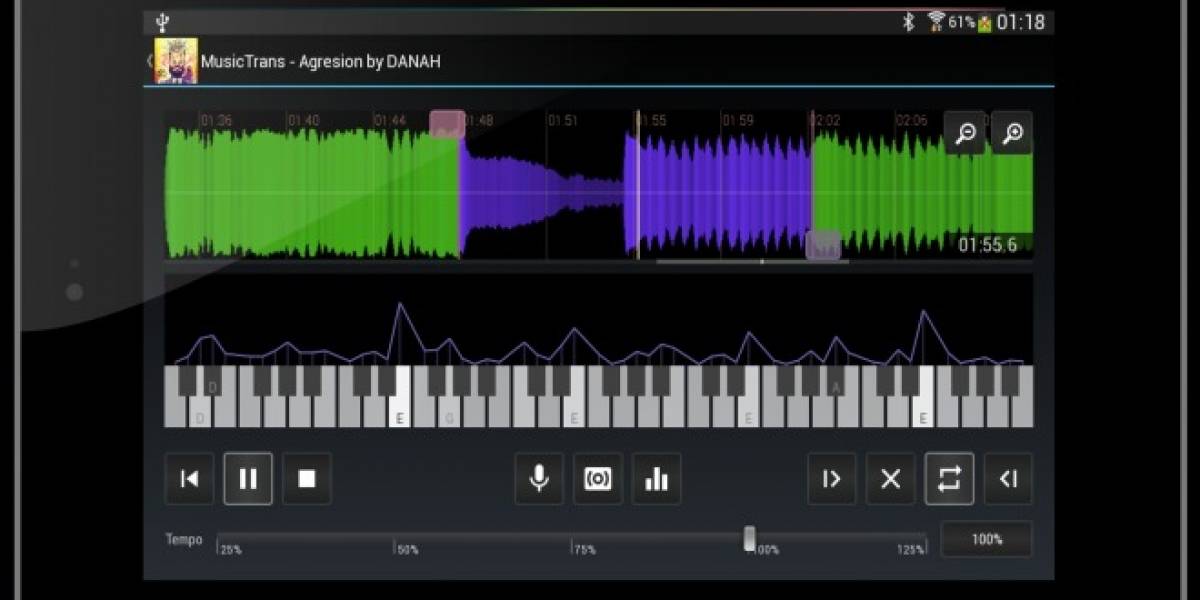Image resolution: width=1200 pixels, height=600 pixels.
Task: Tap the USB connection status icon
Action: (163, 22)
